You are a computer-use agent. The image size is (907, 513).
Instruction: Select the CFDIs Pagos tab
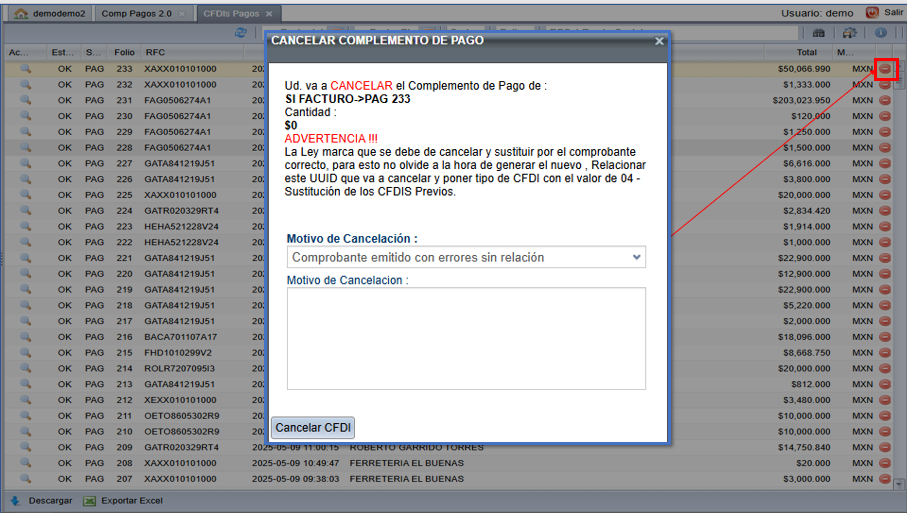(x=231, y=14)
